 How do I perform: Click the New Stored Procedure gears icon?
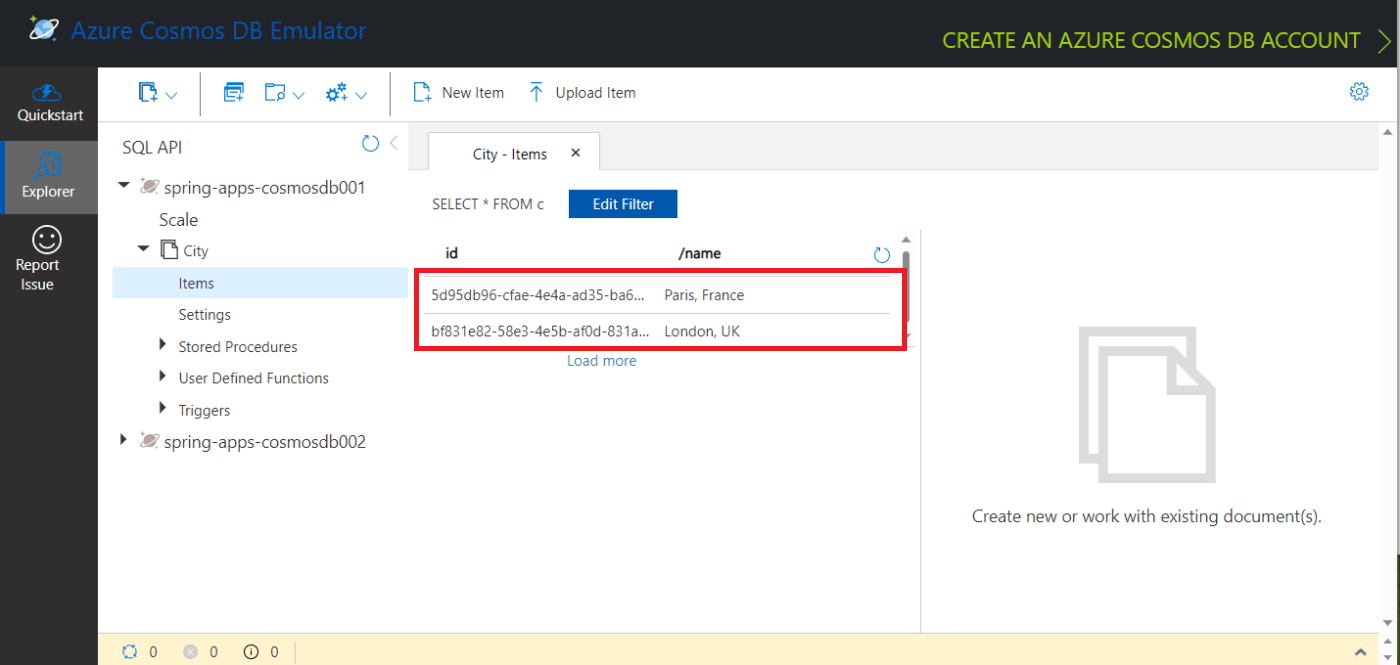336,93
